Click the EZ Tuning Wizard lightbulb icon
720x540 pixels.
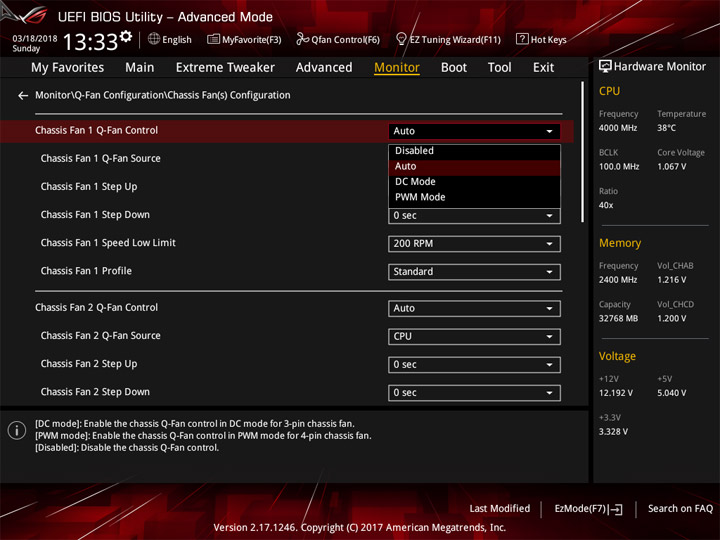tap(401, 39)
